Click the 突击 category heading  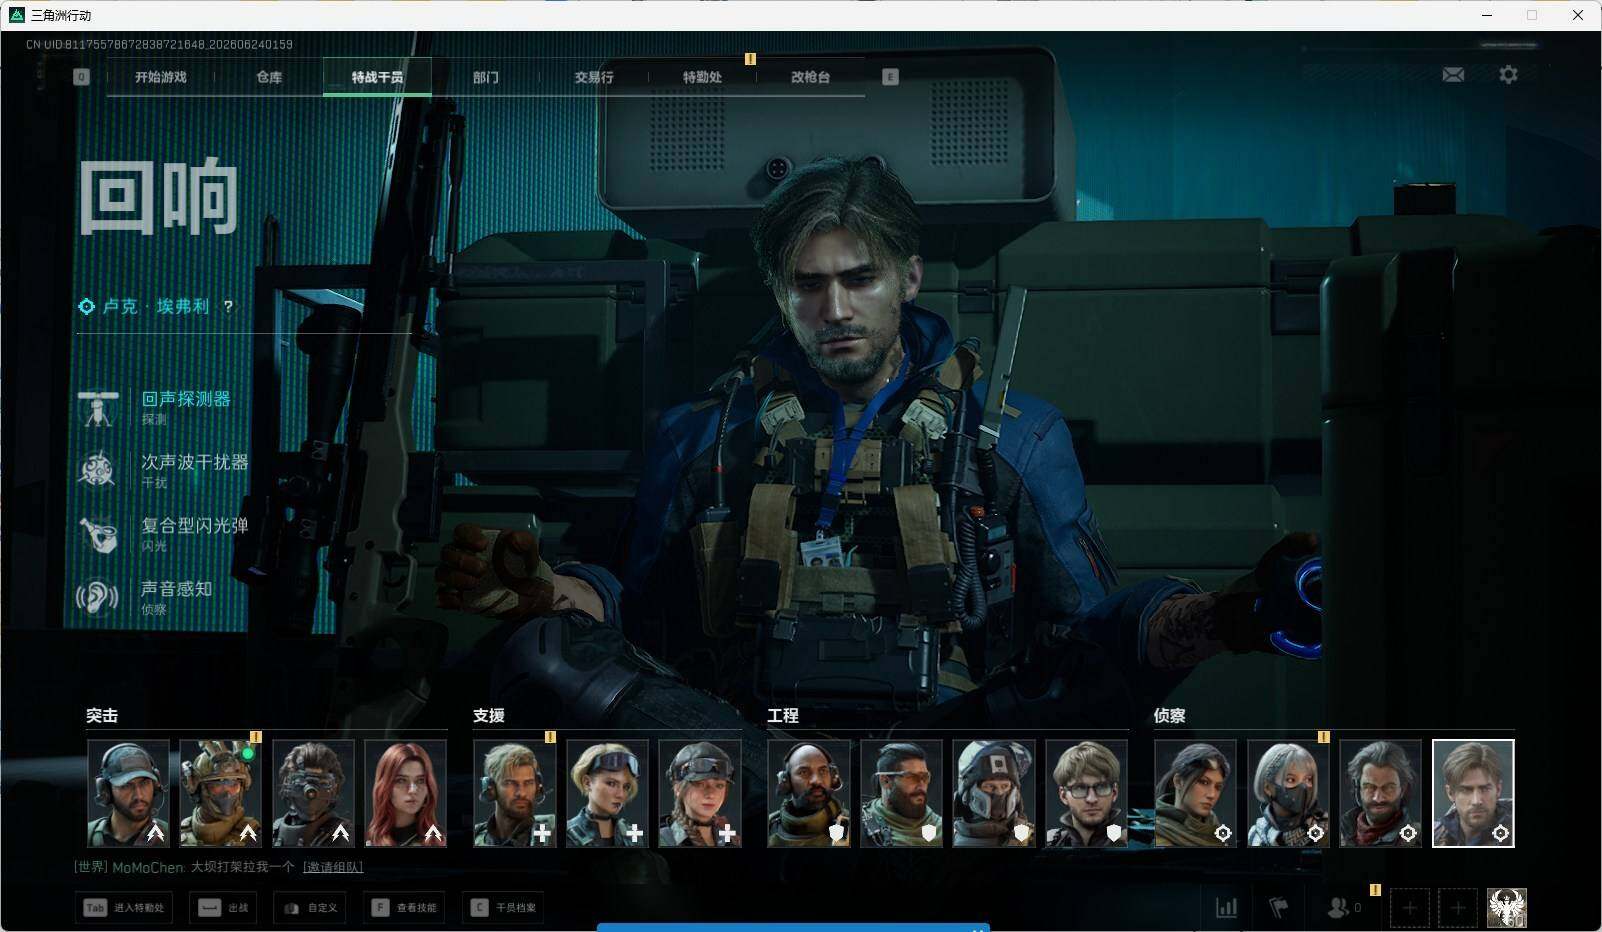pyautogui.click(x=102, y=715)
